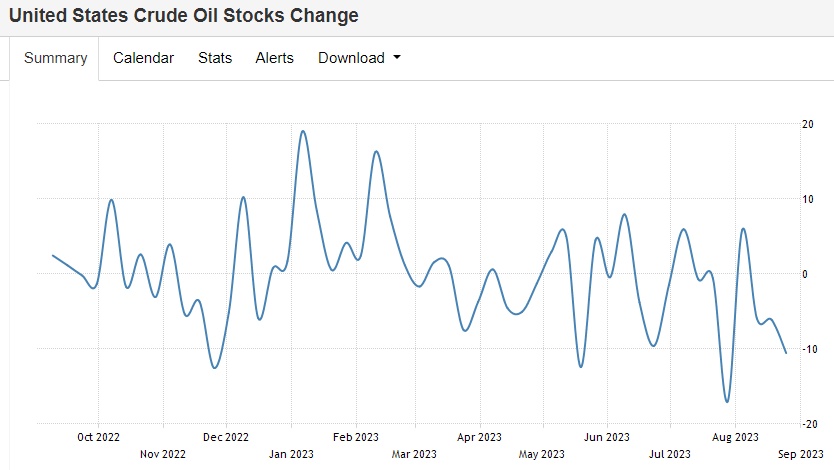Click the lowest trough of the line near August 2023
The height and width of the screenshot is (470, 834).
(x=727, y=402)
